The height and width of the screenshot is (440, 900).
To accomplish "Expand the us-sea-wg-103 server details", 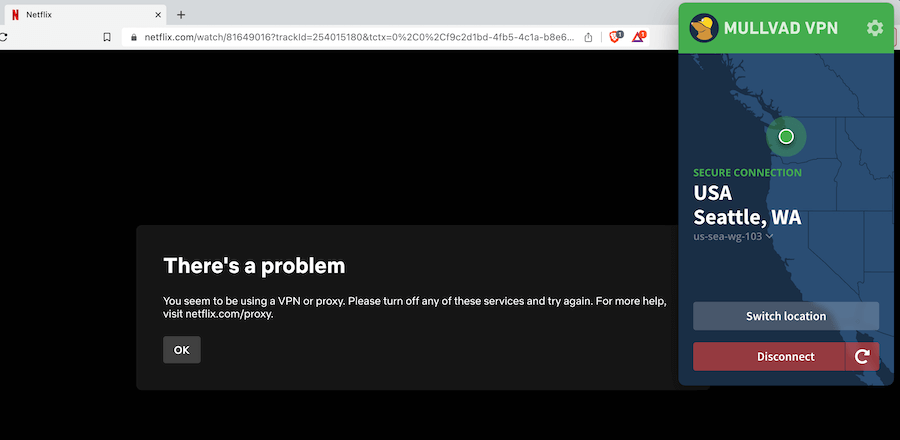I will click(x=733, y=236).
